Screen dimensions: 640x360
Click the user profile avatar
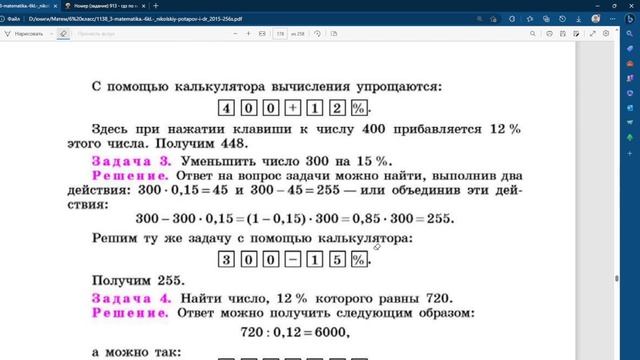(596, 19)
